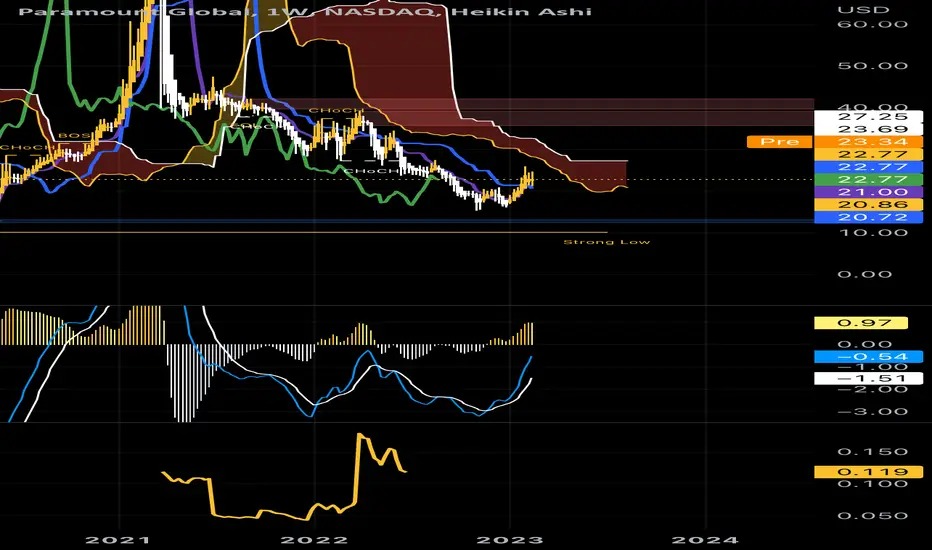Click the blue -0.54 MACD value tag
The height and width of the screenshot is (550, 932).
coord(868,357)
